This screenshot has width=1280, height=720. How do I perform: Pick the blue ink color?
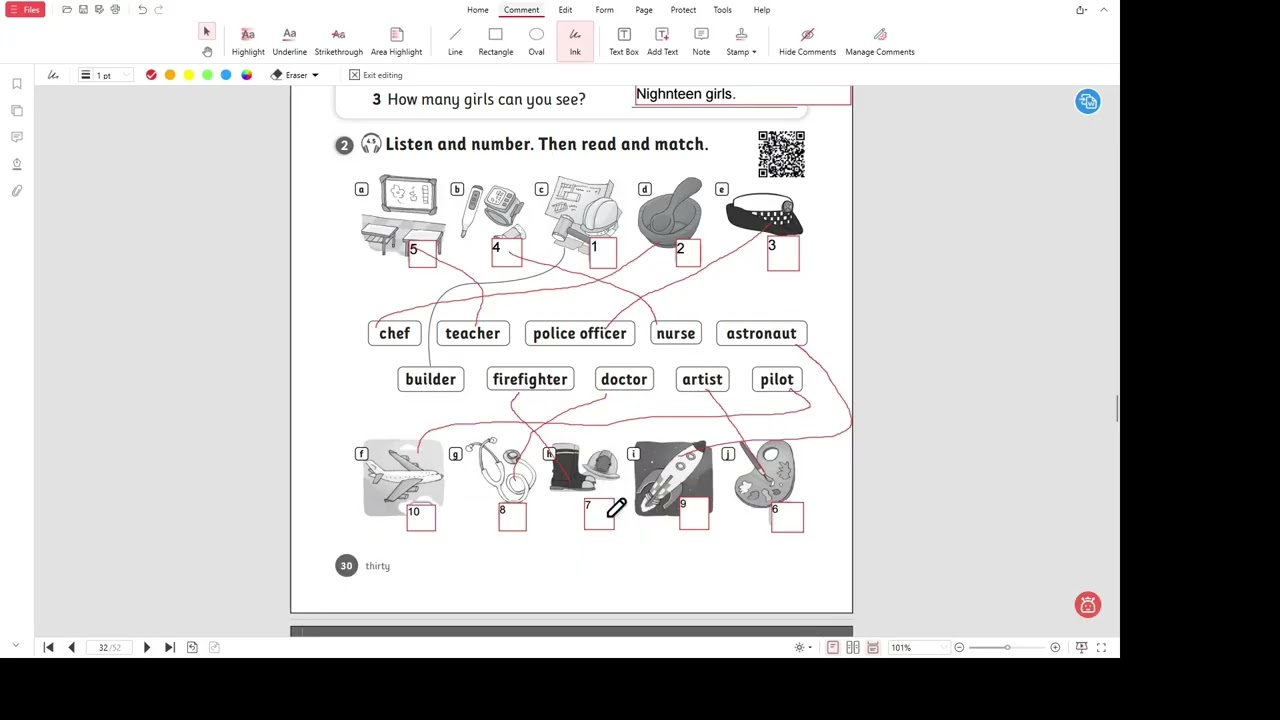[226, 75]
